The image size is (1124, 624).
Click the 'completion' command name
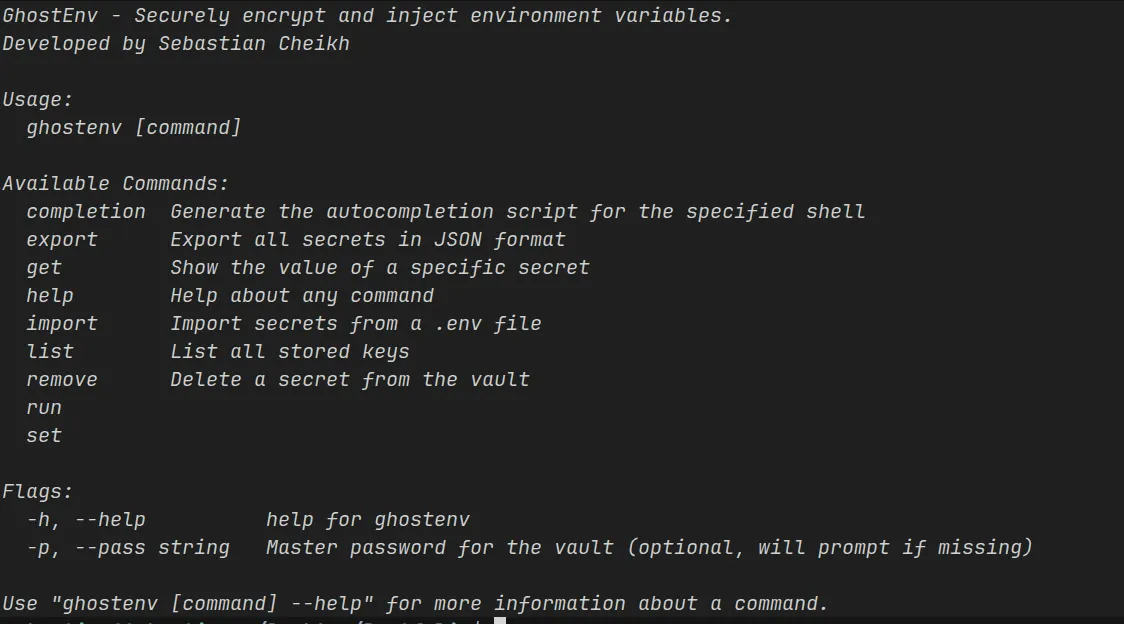point(86,212)
